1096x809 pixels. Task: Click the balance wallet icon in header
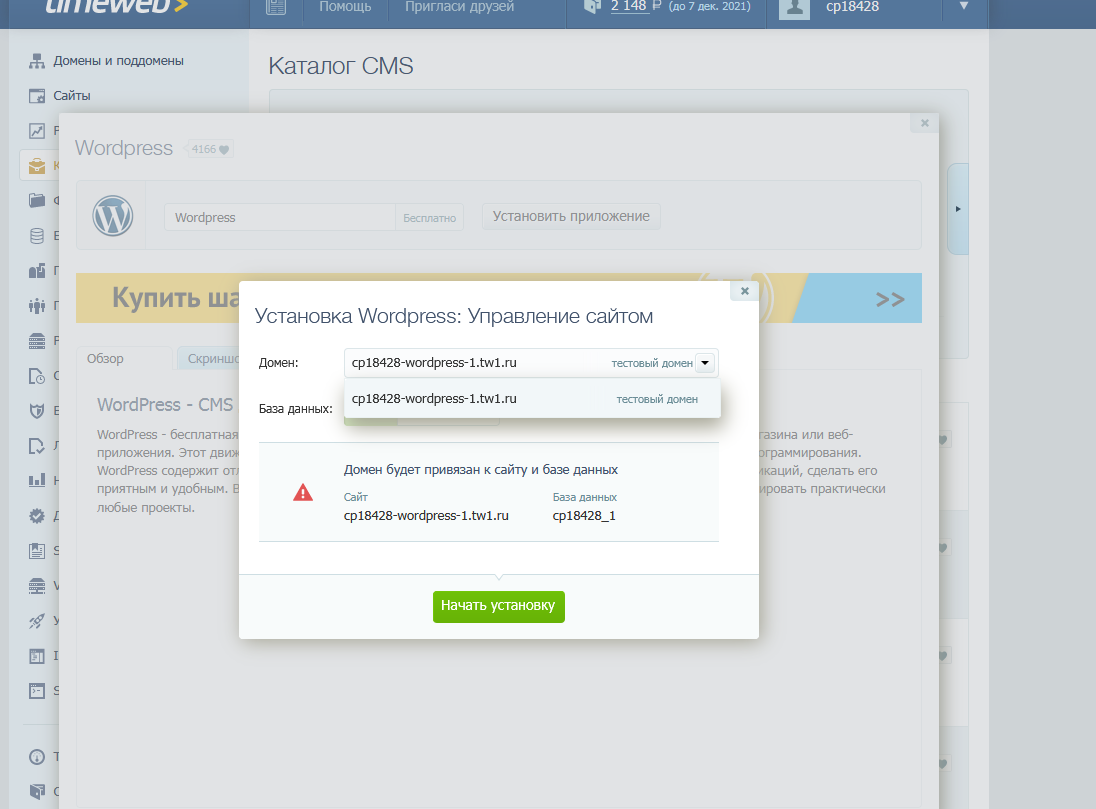(x=592, y=7)
